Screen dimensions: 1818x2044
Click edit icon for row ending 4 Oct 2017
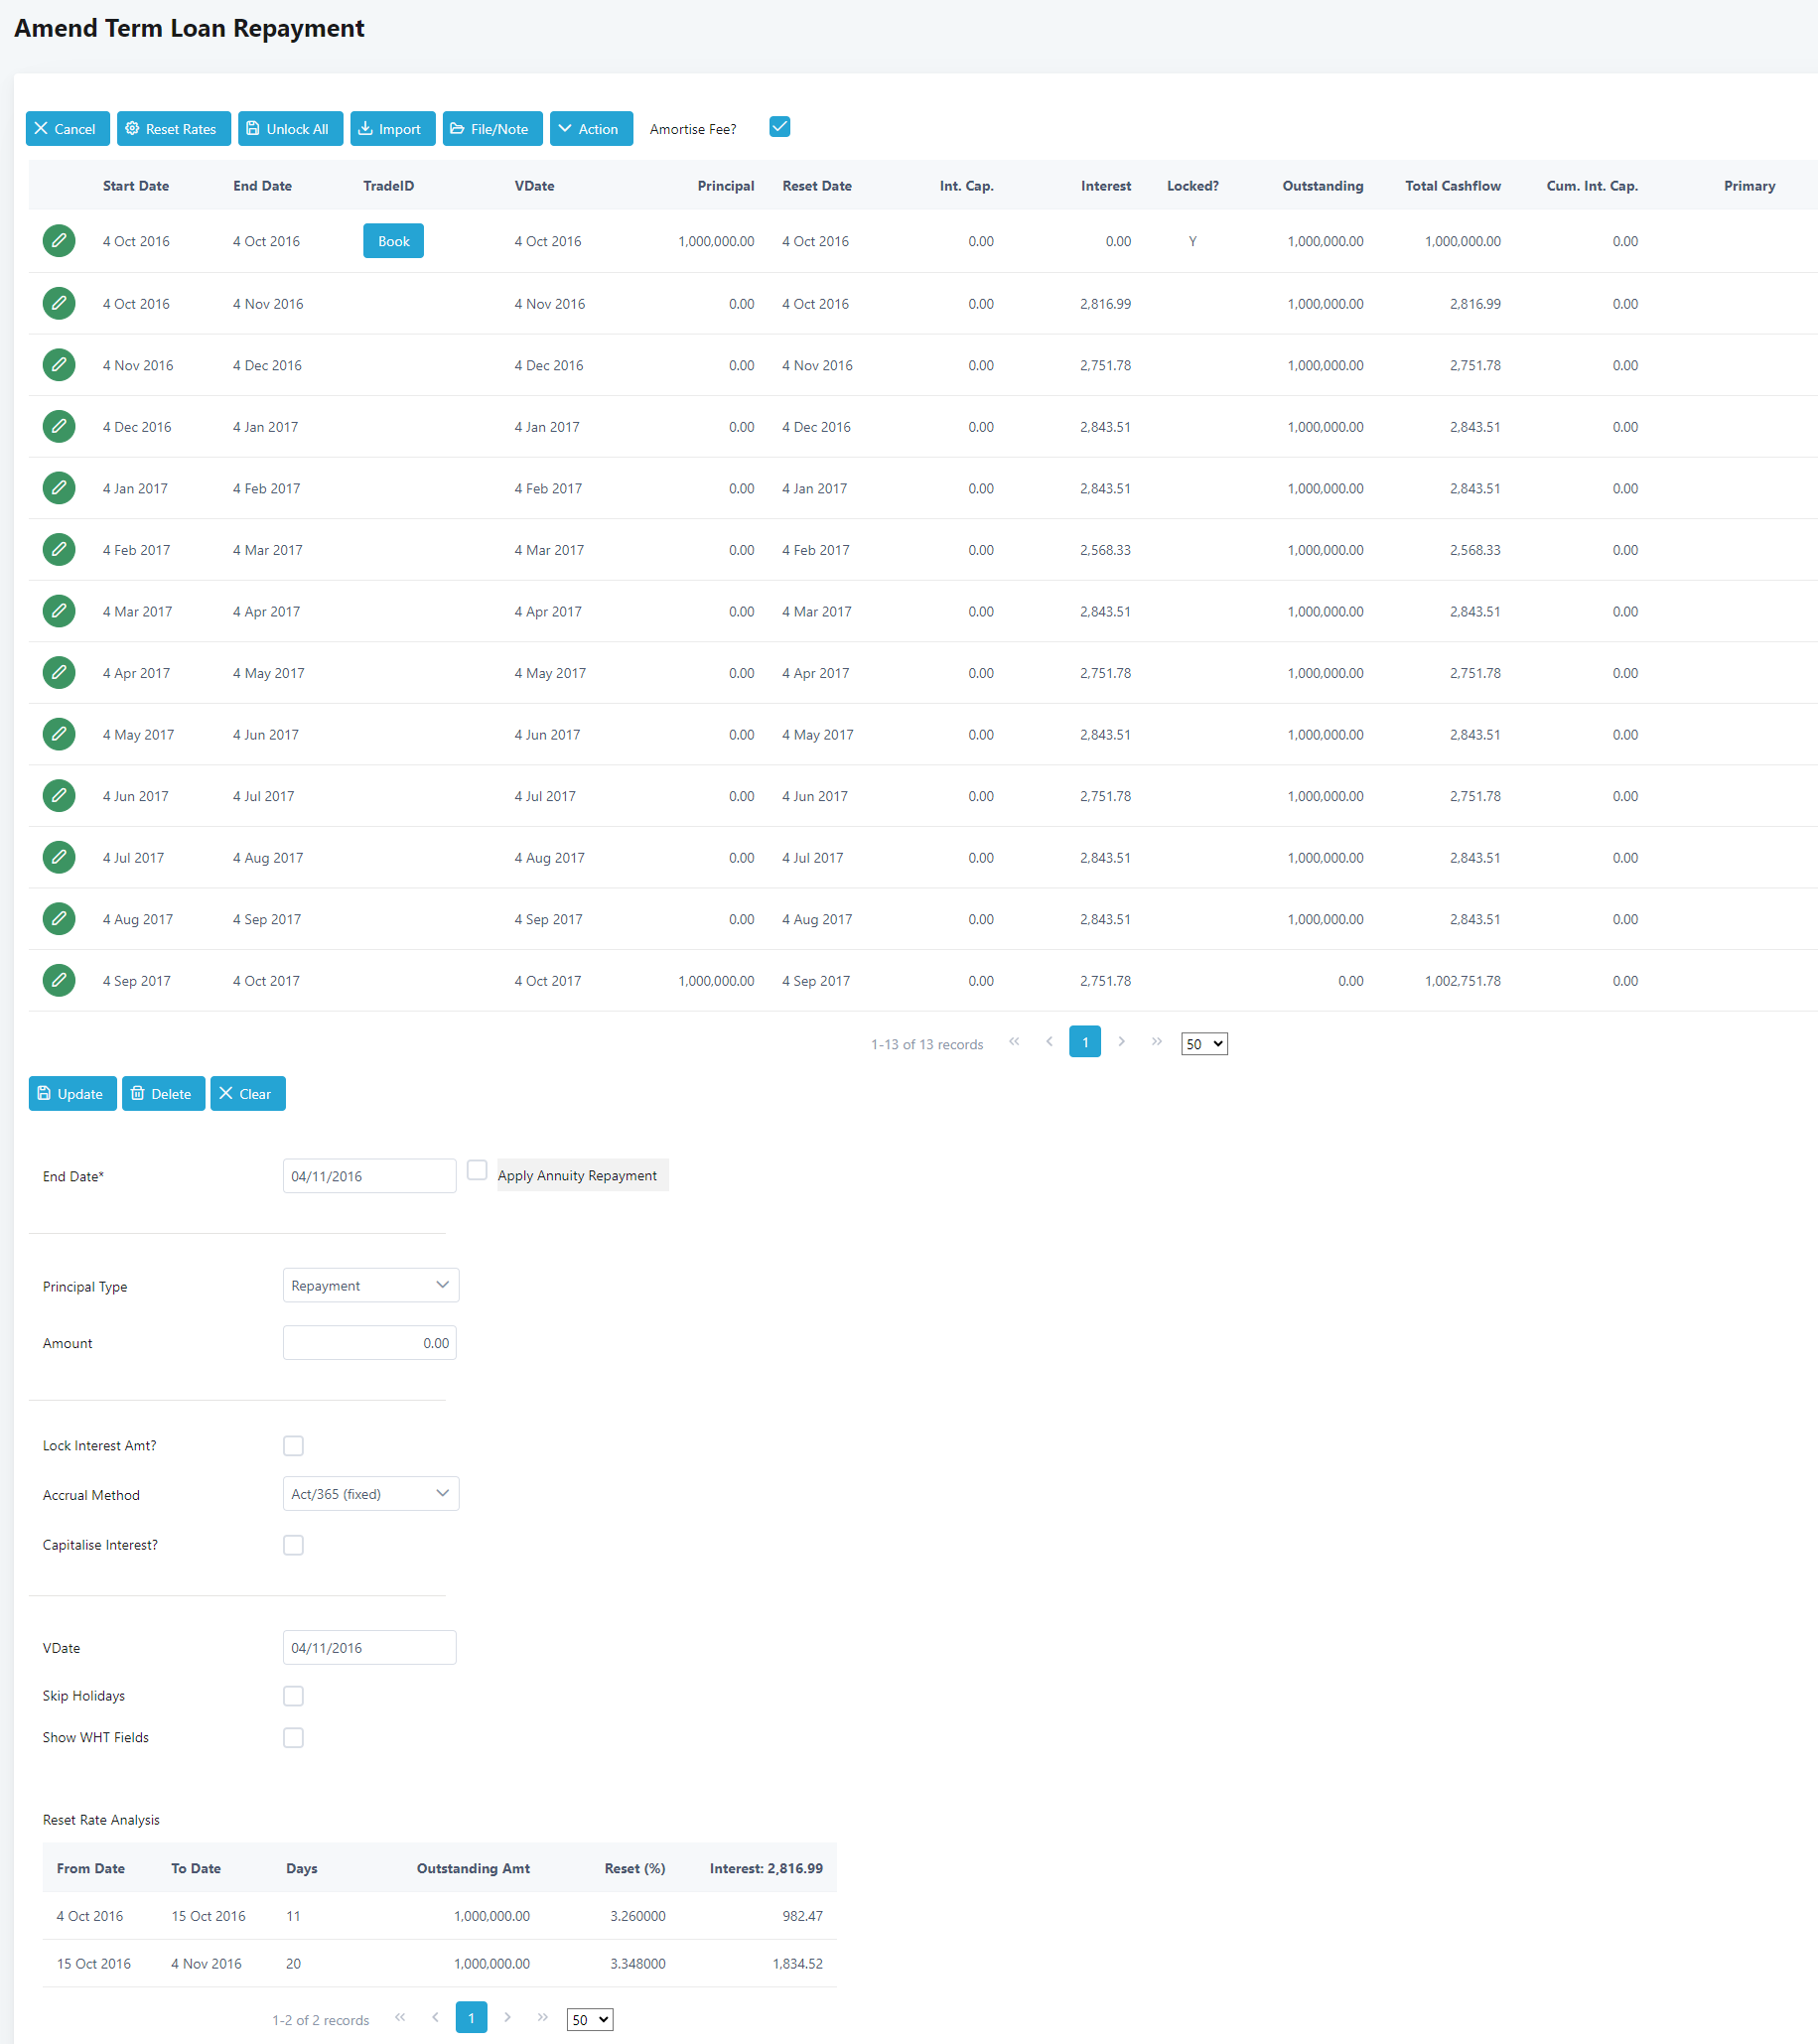[x=59, y=980]
